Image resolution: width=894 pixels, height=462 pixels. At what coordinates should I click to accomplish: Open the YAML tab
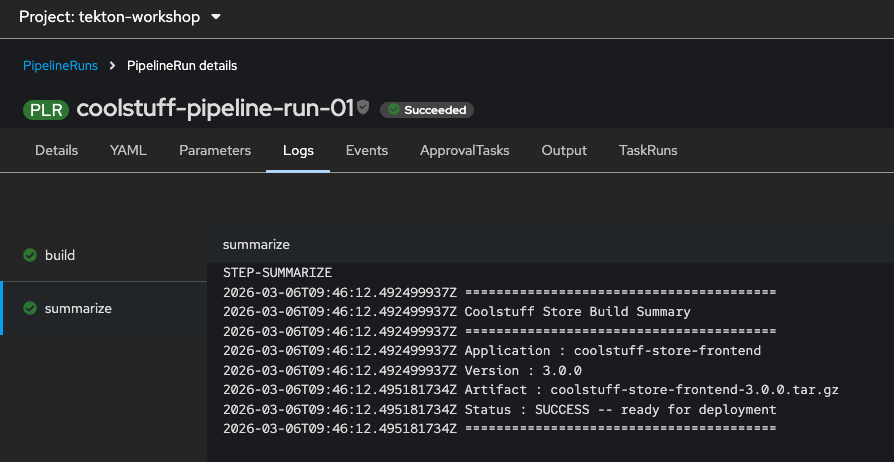click(128, 151)
